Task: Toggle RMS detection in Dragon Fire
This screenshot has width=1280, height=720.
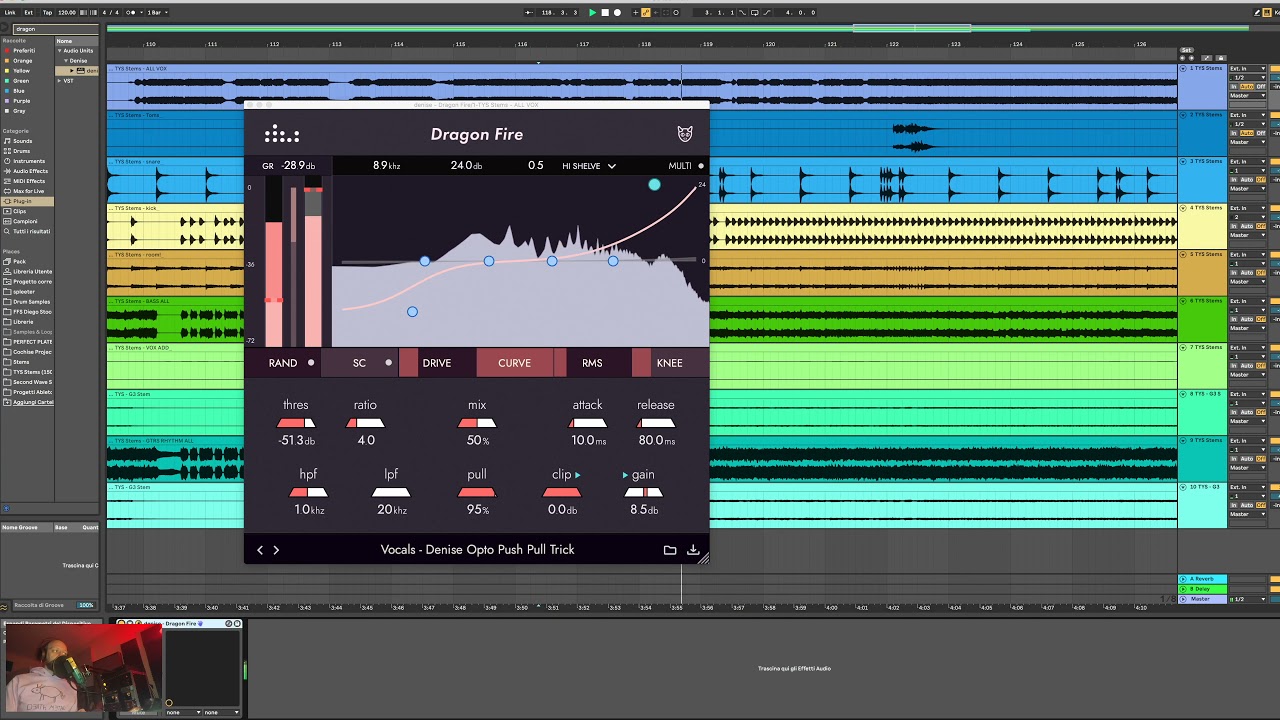Action: 592,363
